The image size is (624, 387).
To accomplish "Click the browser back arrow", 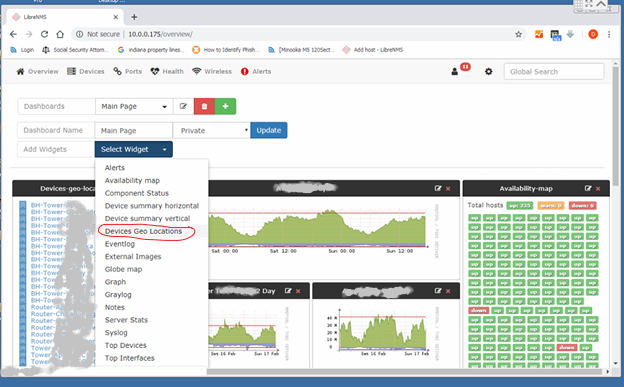I will 13,34.
